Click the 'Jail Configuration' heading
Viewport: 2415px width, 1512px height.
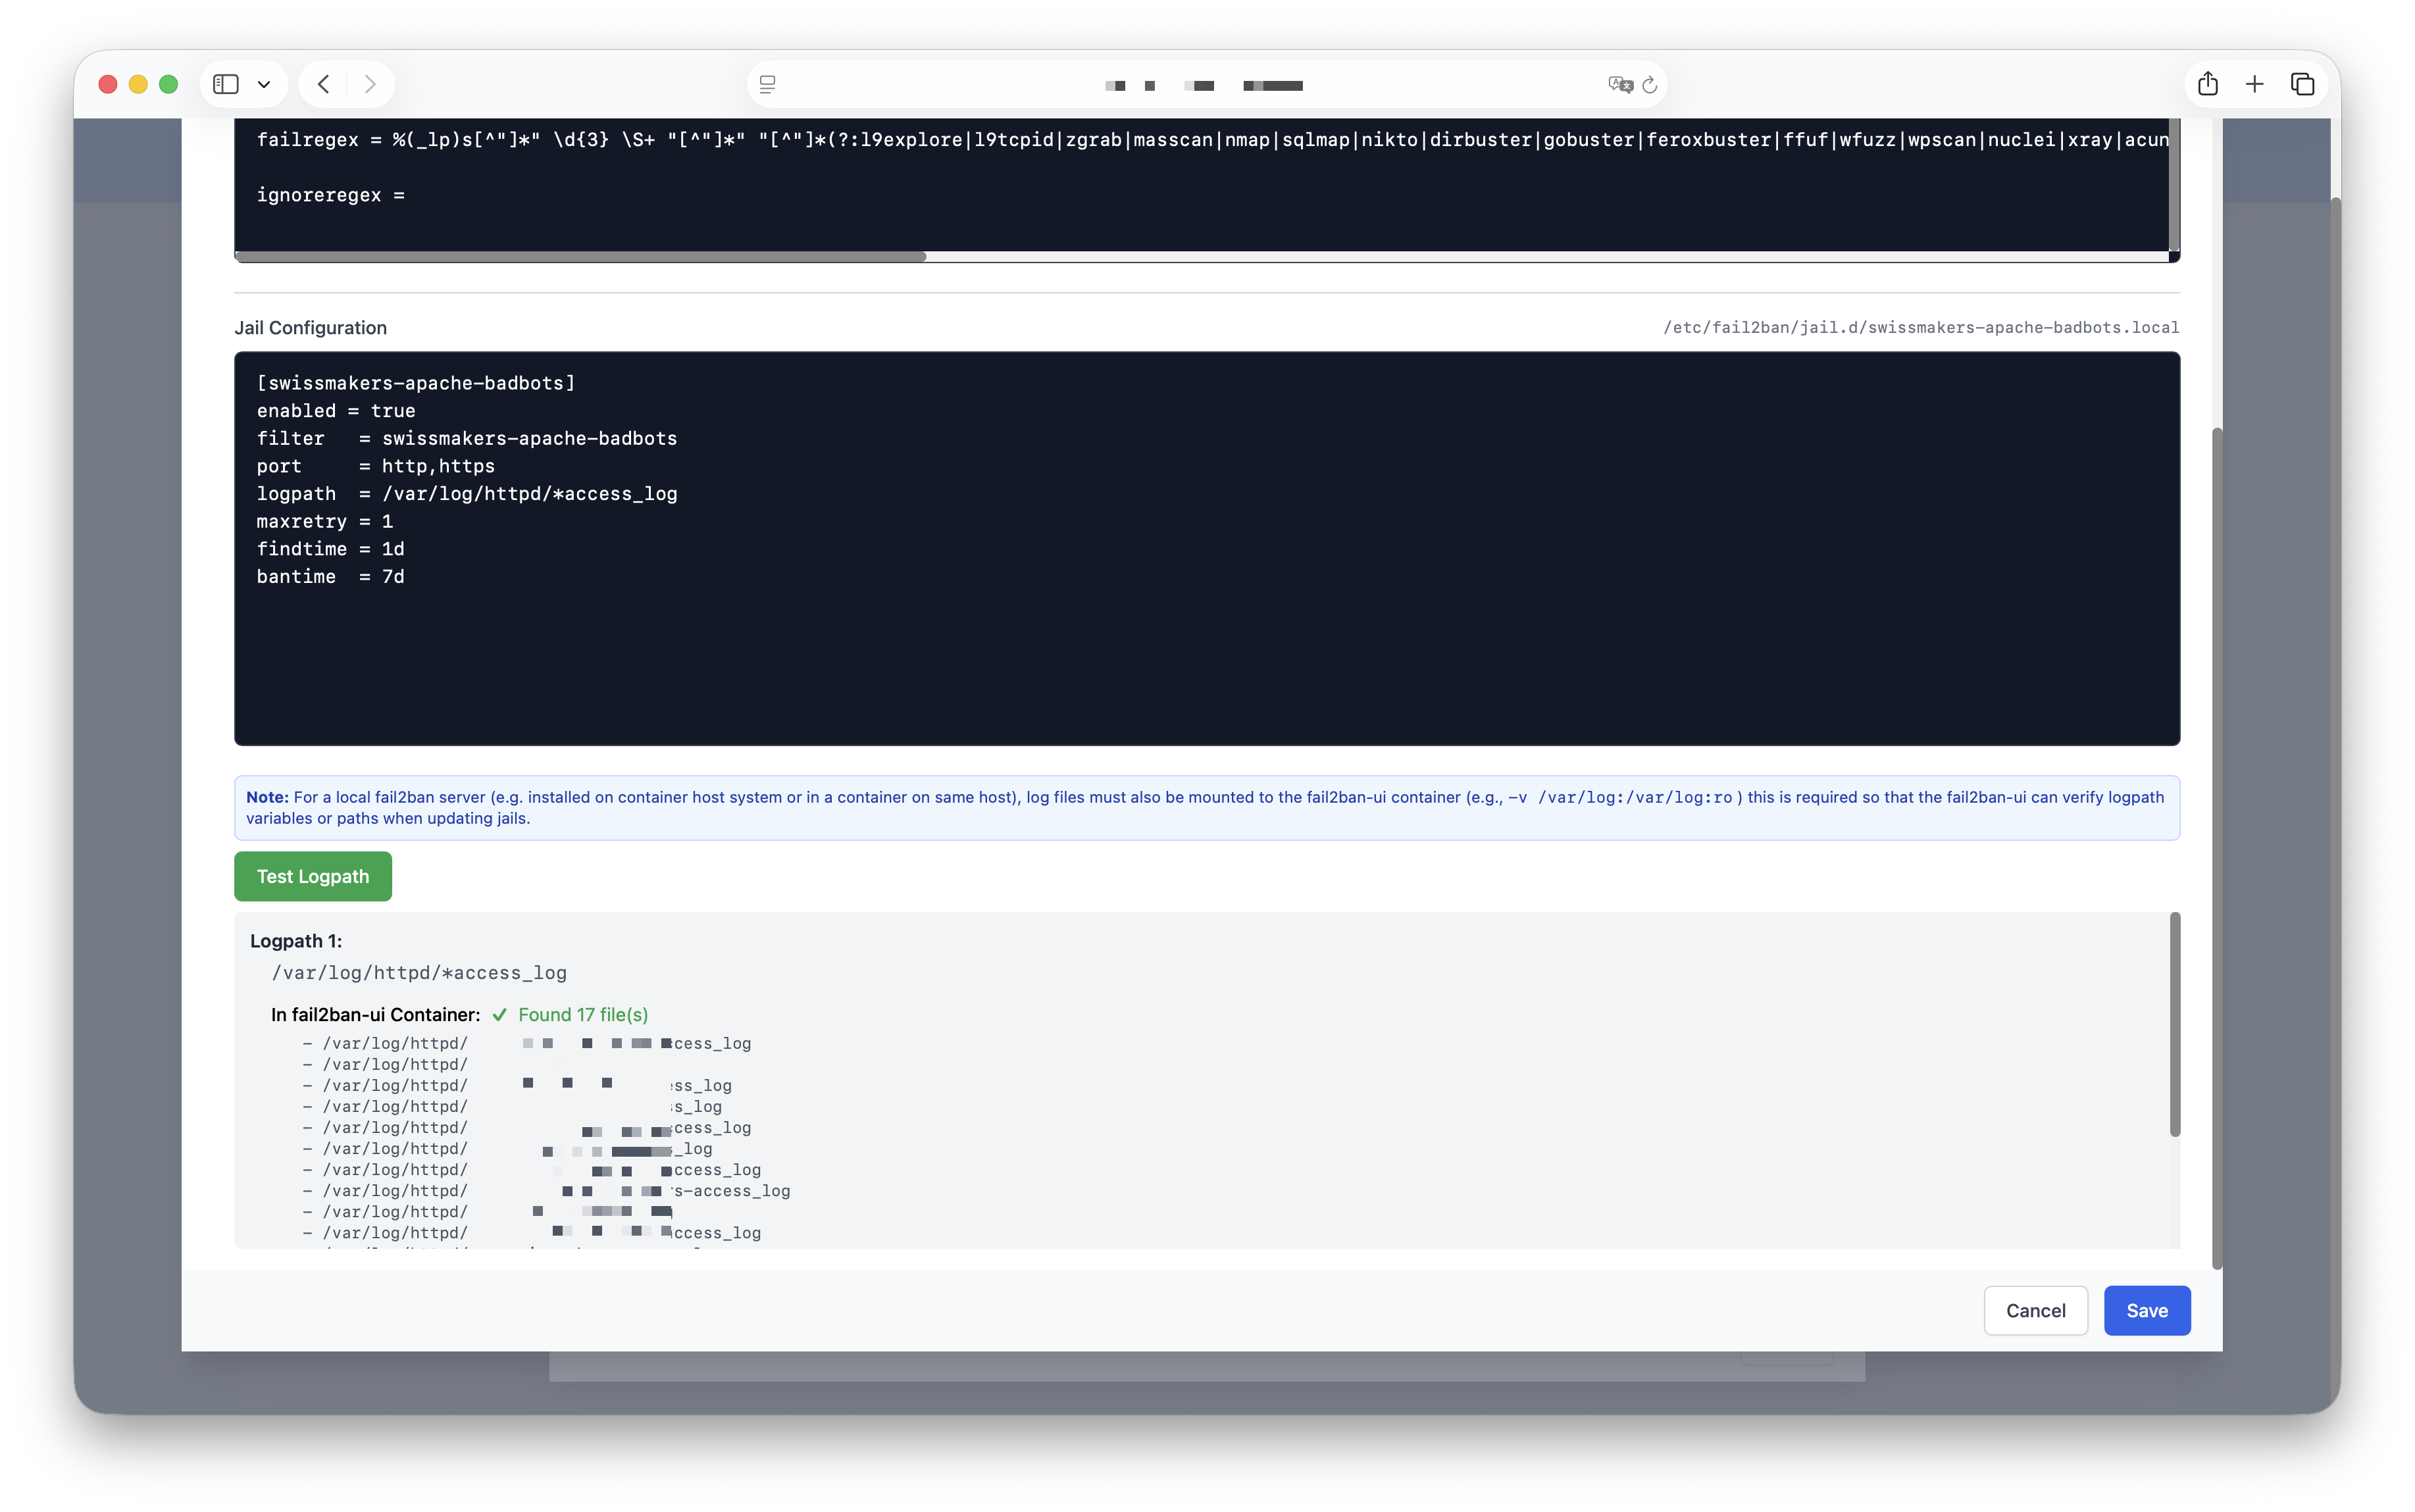310,328
